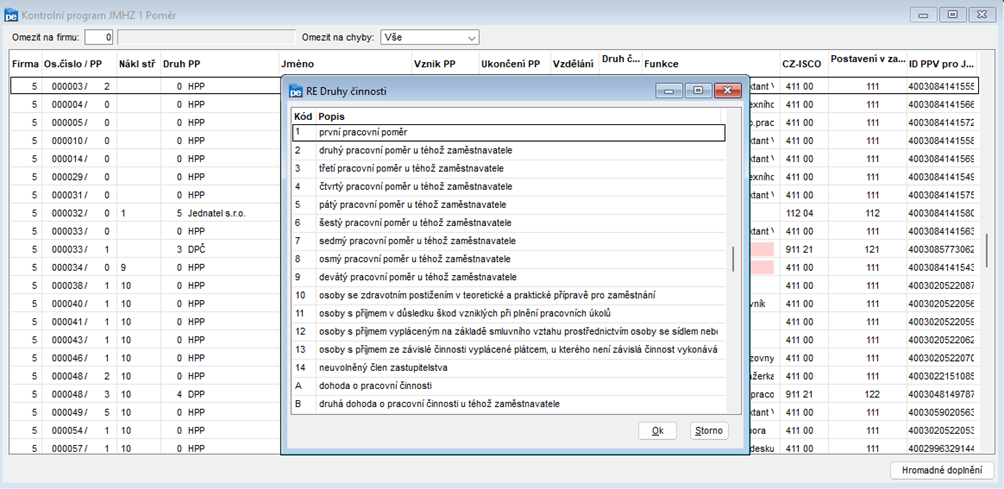The height and width of the screenshot is (489, 1004).
Task: Close the RE Druhy činnosti dialog
Action: pyautogui.click(x=726, y=90)
